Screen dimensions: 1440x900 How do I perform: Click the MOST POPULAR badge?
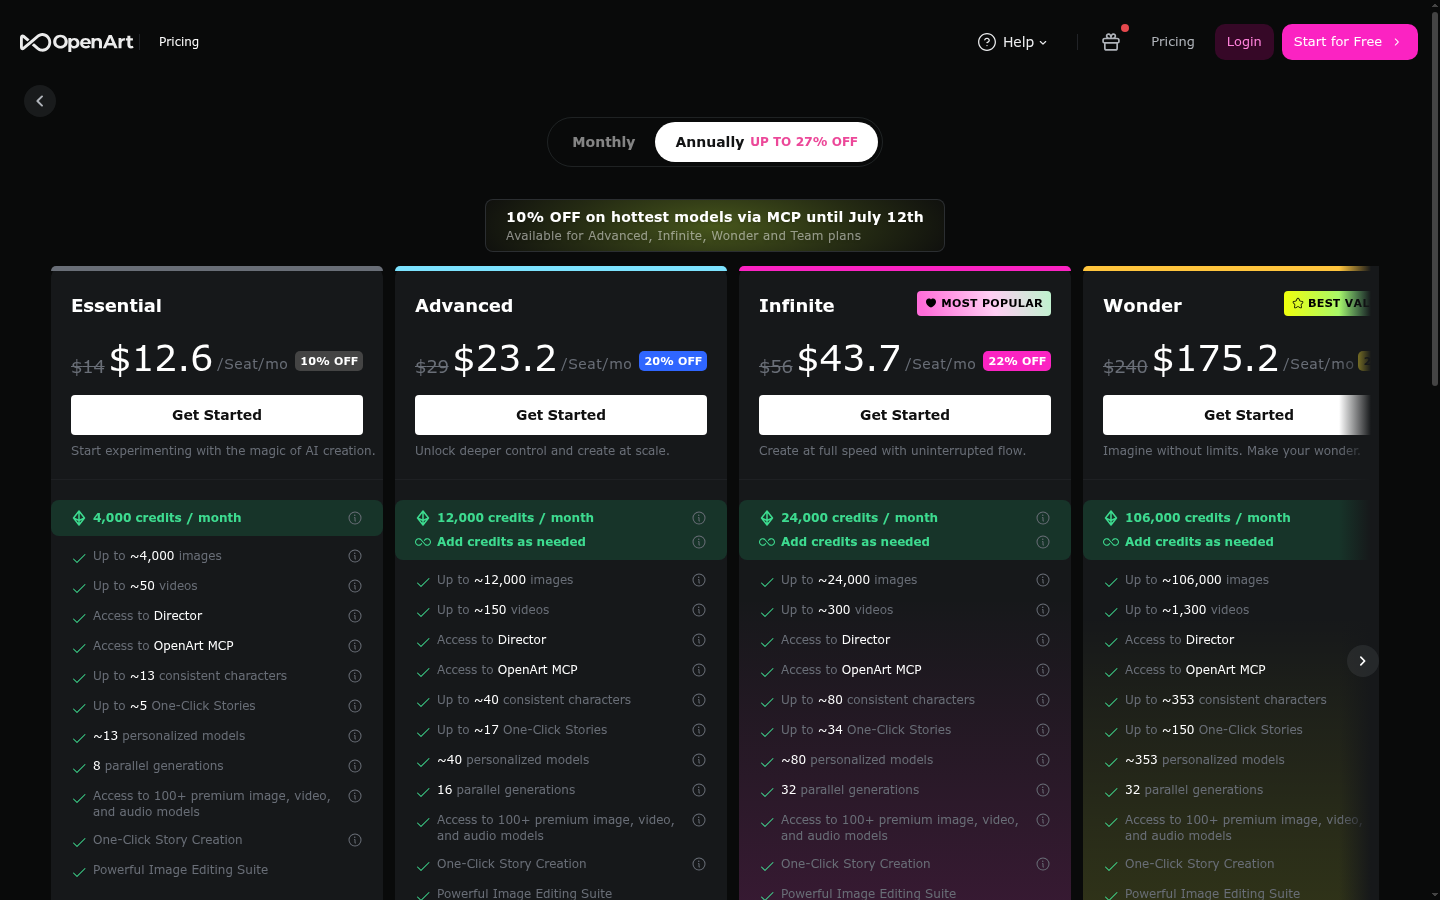point(984,303)
